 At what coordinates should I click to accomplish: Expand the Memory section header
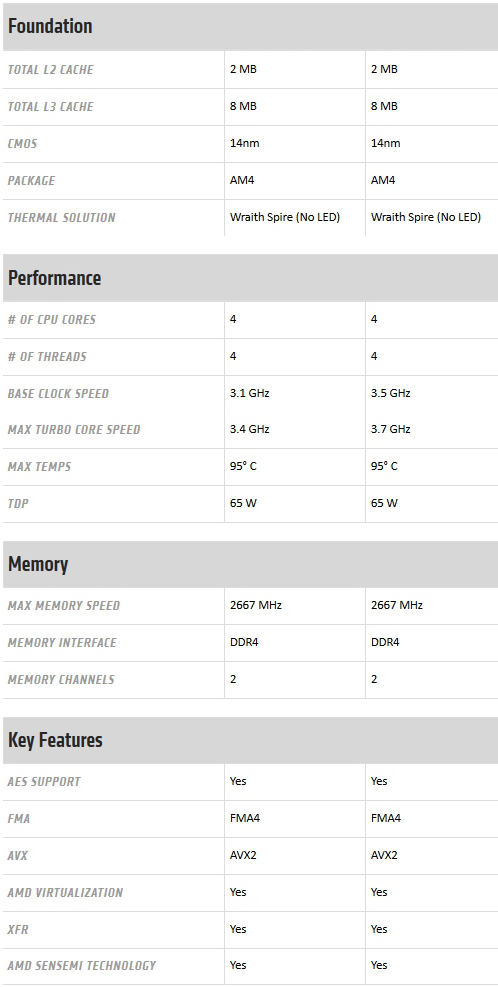click(x=250, y=564)
